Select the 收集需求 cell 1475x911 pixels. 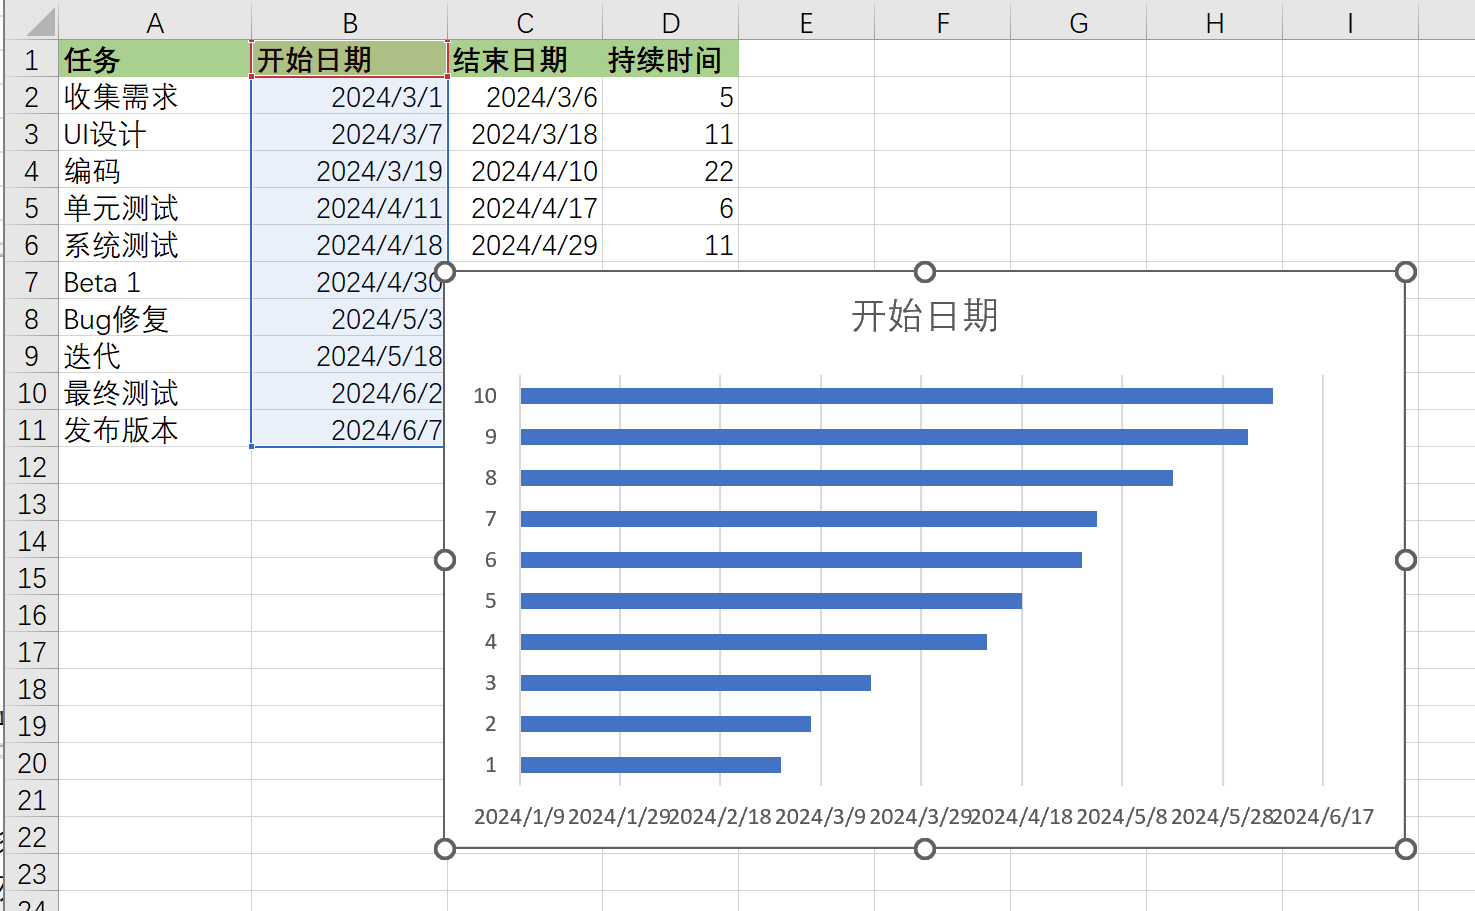(x=155, y=96)
